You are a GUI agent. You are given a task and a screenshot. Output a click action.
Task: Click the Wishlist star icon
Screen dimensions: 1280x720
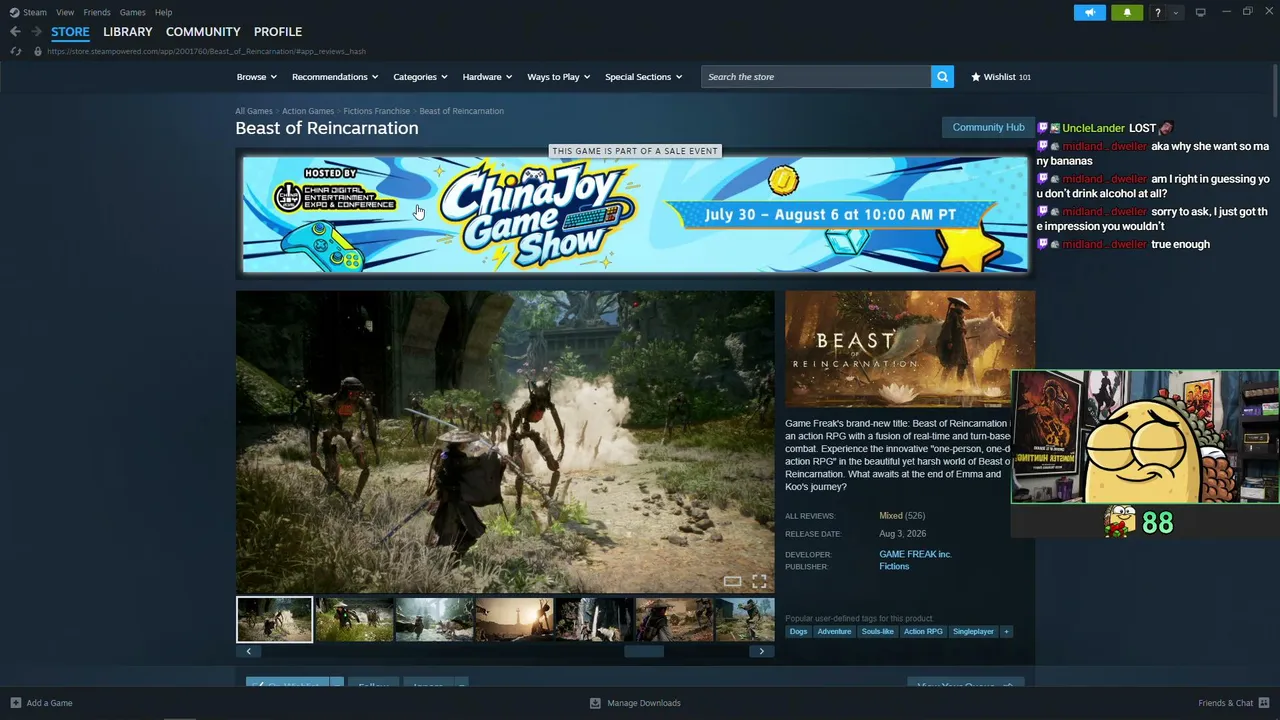click(x=976, y=77)
